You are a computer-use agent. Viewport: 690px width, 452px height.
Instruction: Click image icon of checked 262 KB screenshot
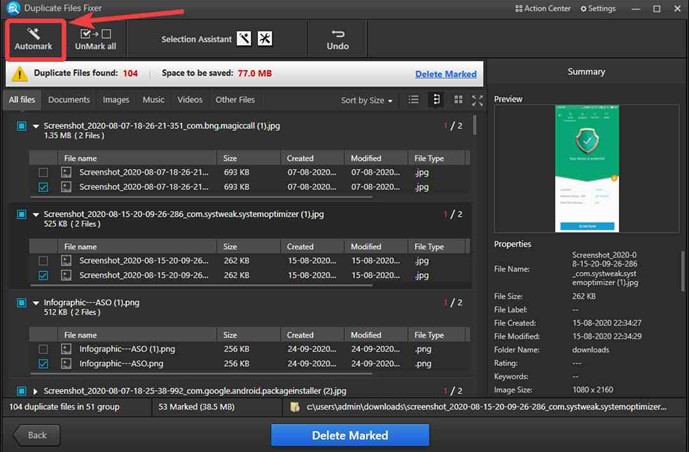(x=66, y=275)
